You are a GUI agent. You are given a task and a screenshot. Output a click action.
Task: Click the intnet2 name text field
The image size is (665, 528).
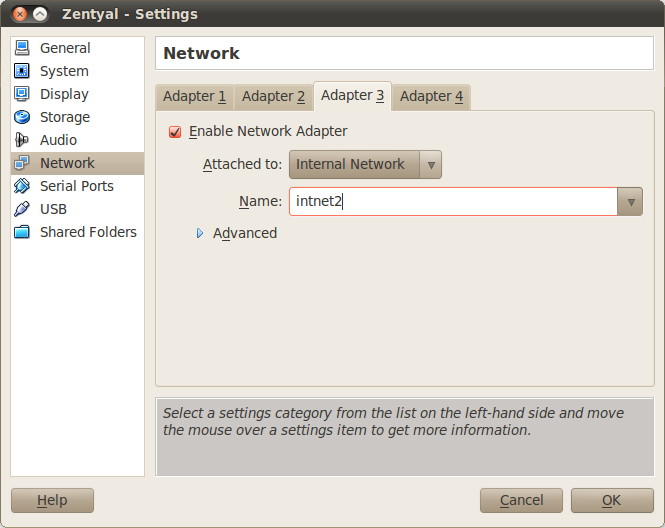(x=452, y=201)
